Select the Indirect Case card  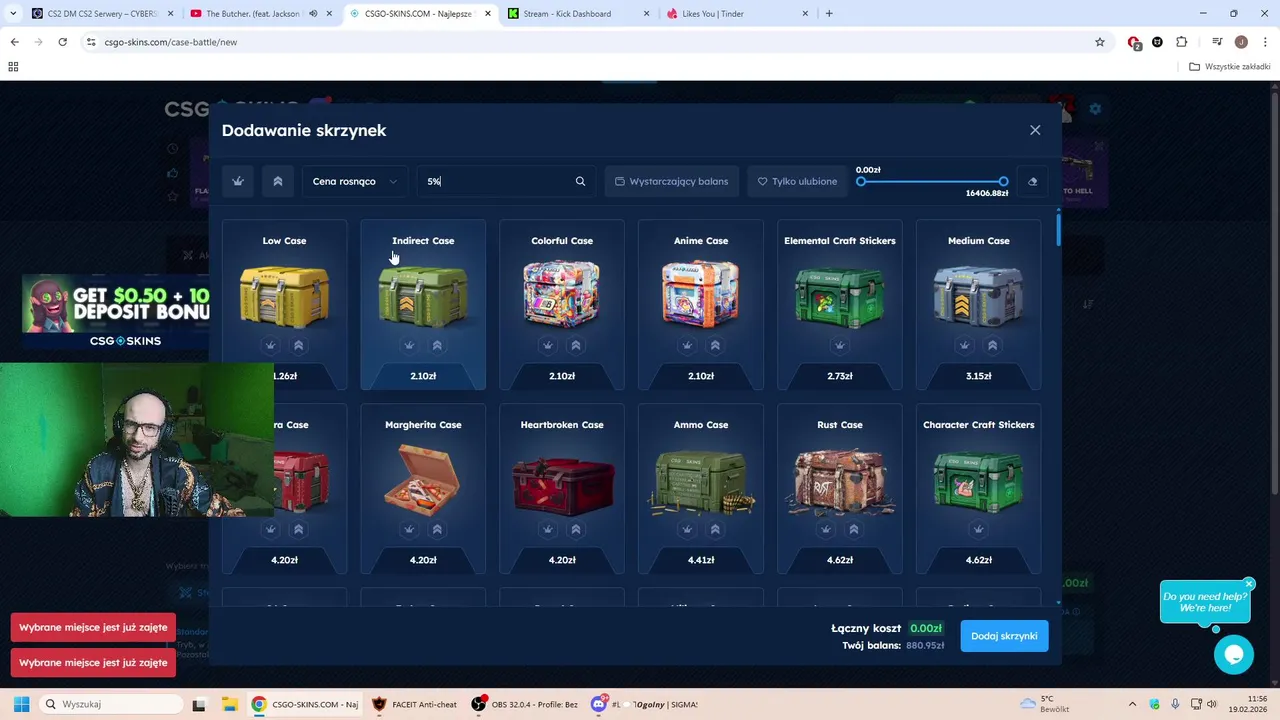(423, 305)
